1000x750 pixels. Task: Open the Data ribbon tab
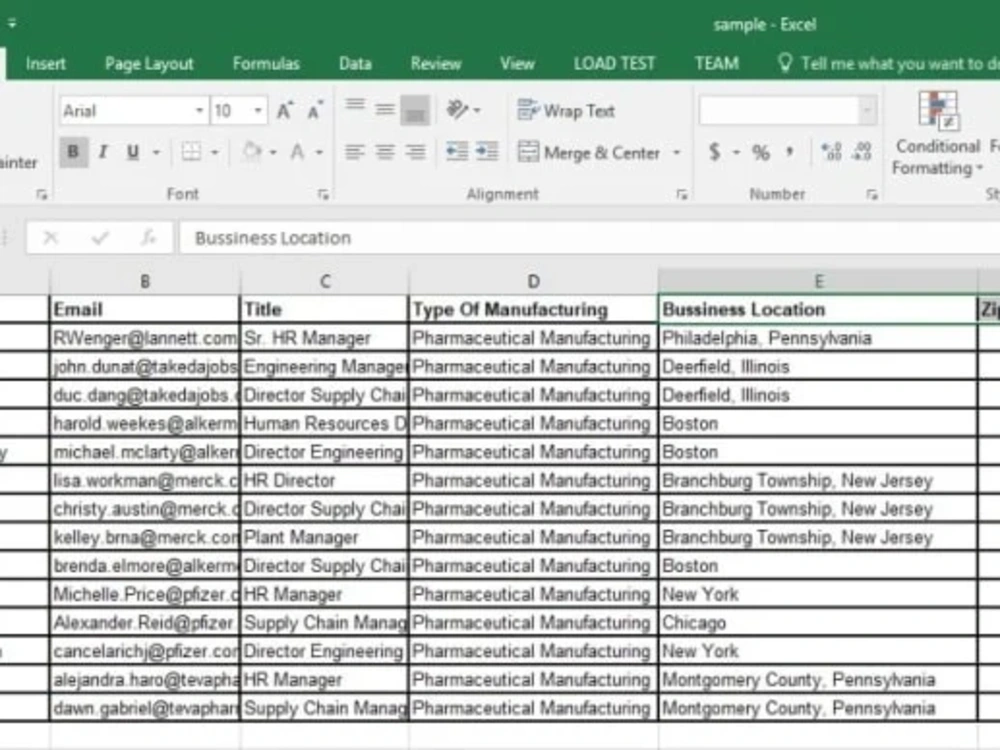click(x=355, y=63)
